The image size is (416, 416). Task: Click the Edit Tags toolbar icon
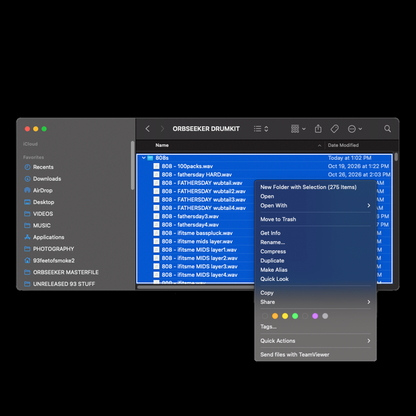coord(335,129)
